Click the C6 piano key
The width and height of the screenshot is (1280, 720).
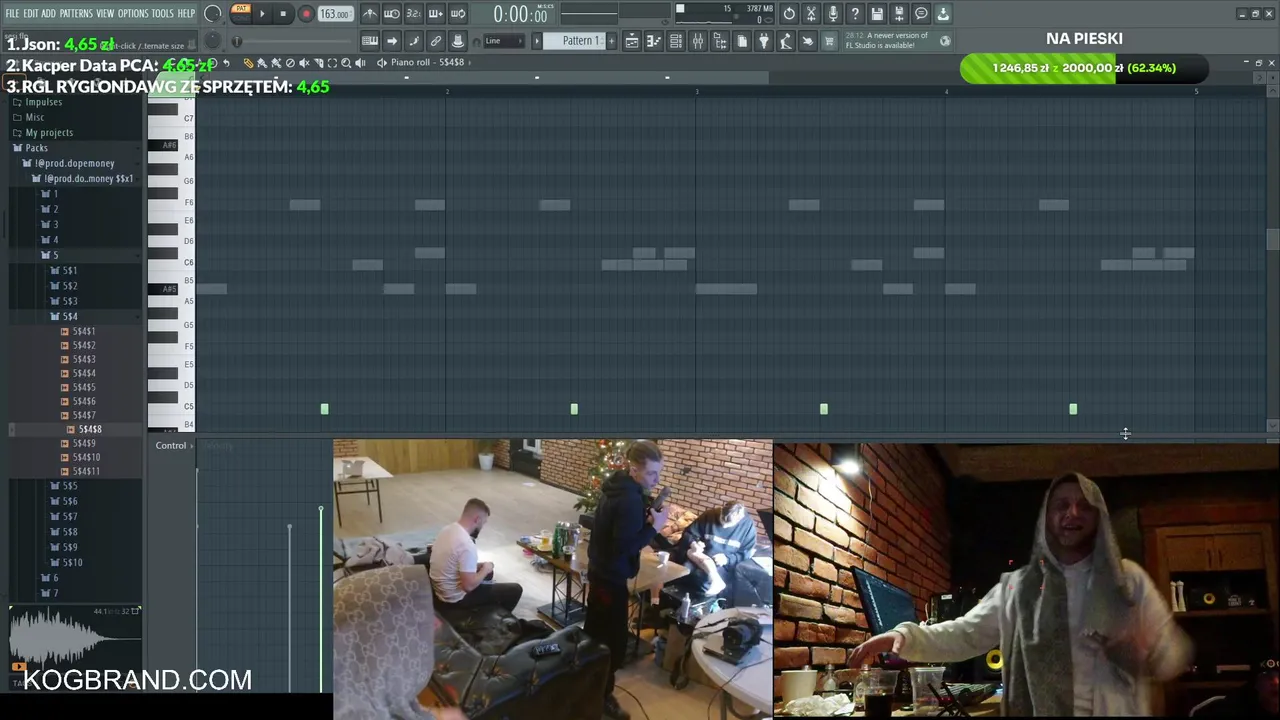172,263
